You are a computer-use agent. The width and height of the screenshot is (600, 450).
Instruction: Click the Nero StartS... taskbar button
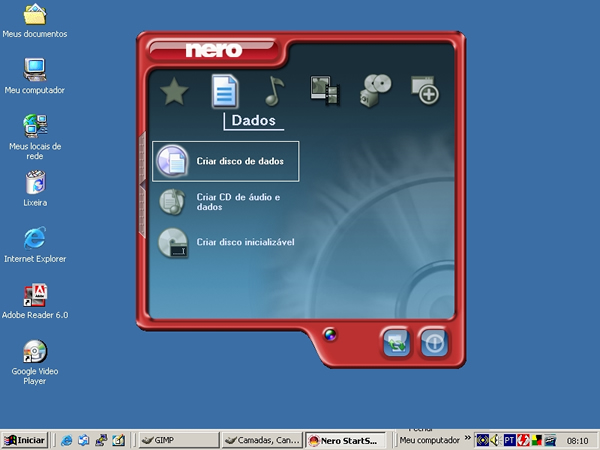(346, 440)
